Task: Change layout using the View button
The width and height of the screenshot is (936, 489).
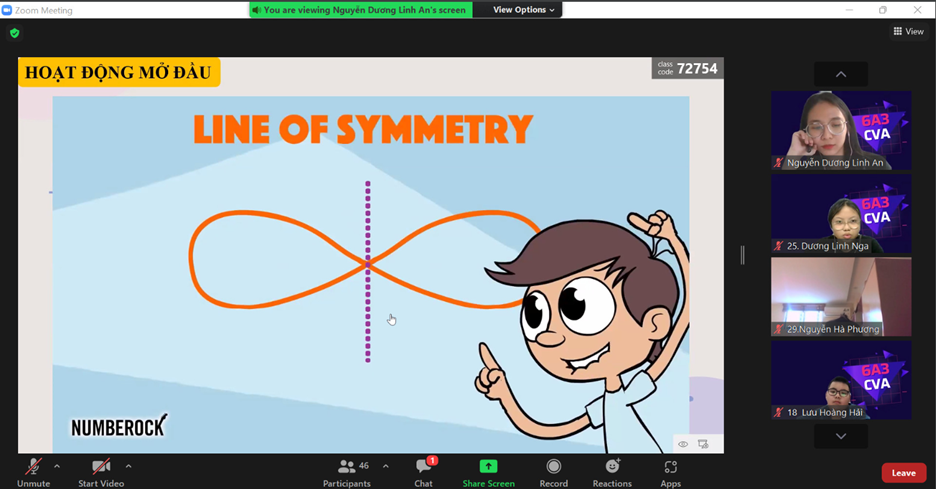Action: tap(908, 32)
